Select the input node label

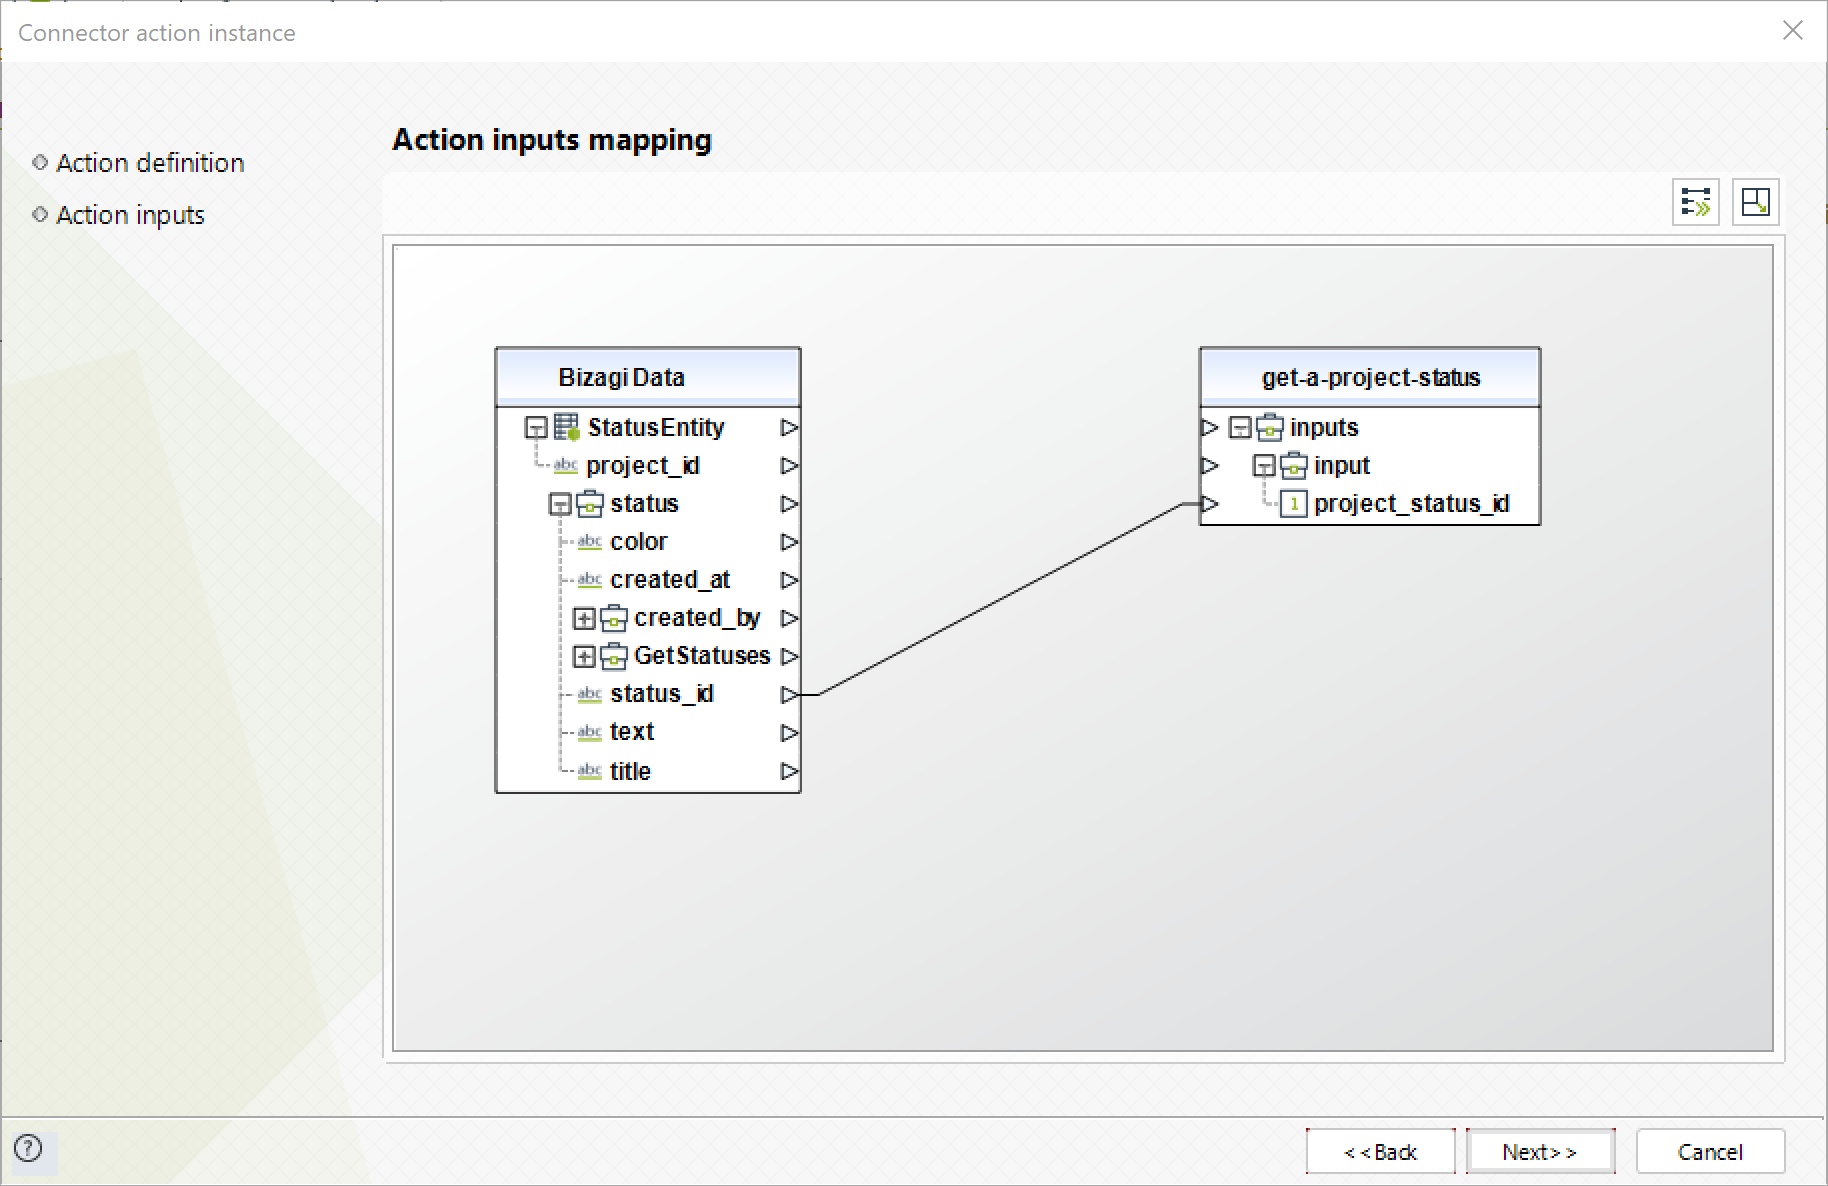click(x=1342, y=466)
